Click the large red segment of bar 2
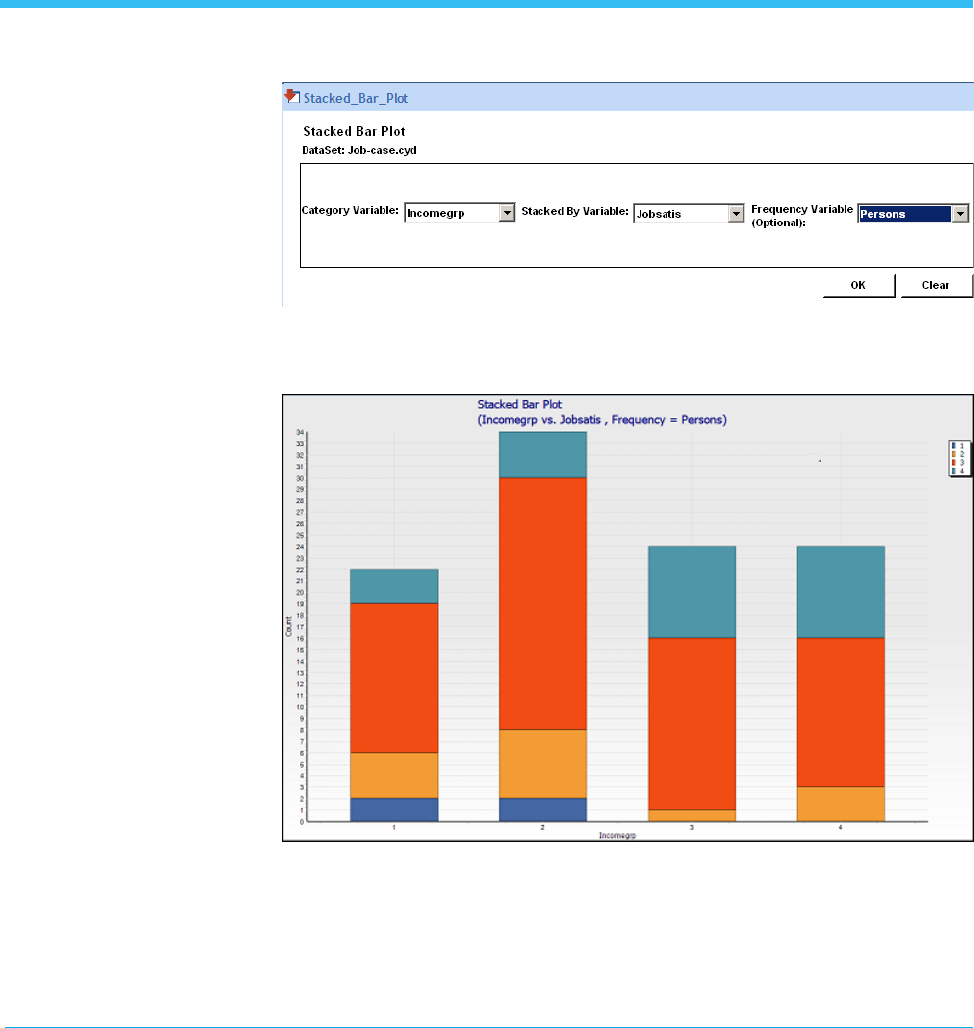This screenshot has width=974, height=1028. point(542,603)
